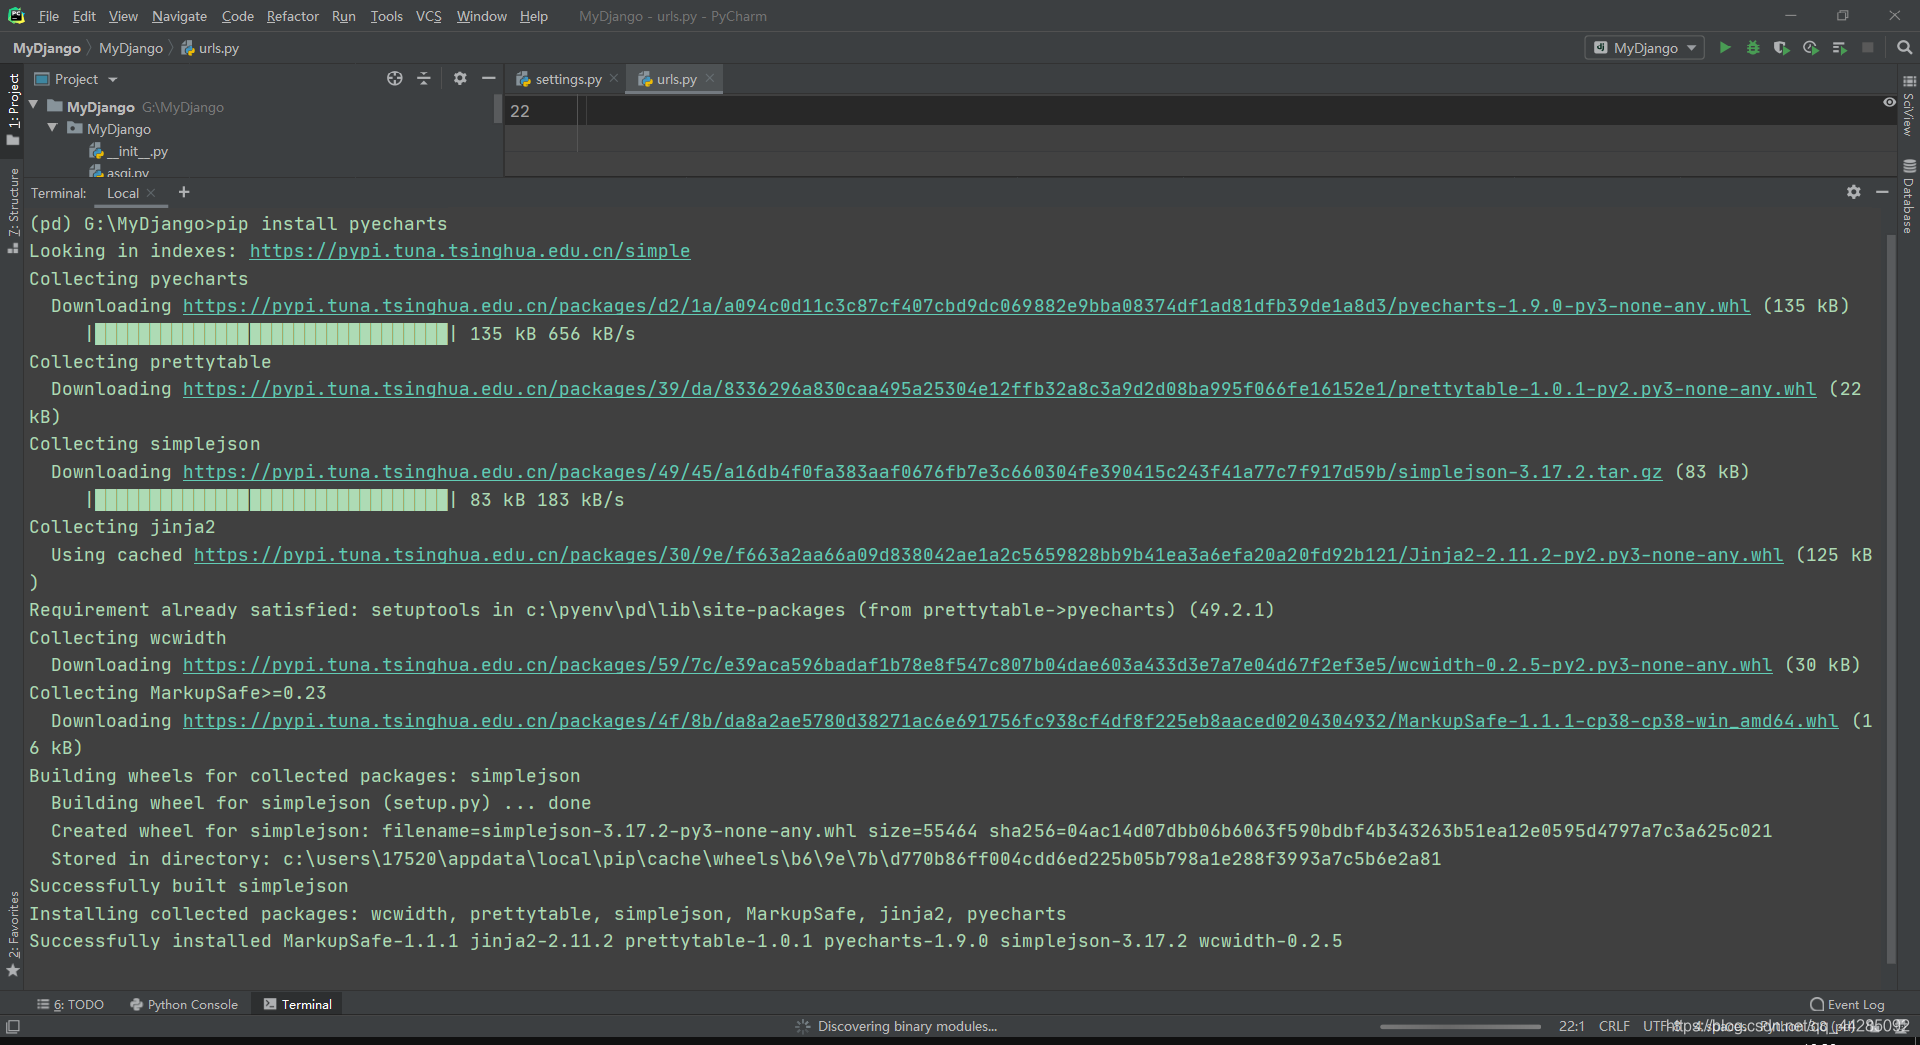Open the Code menu

click(237, 16)
